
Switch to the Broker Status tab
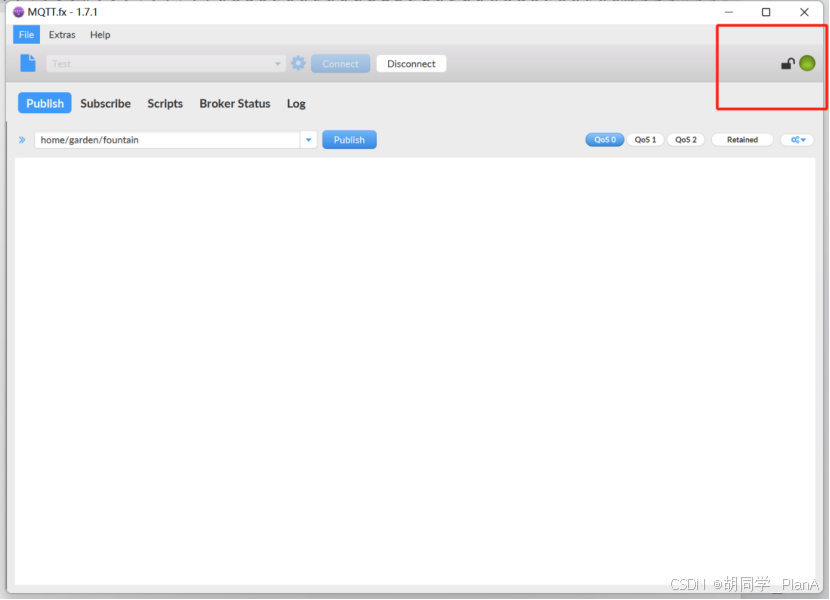tap(235, 103)
